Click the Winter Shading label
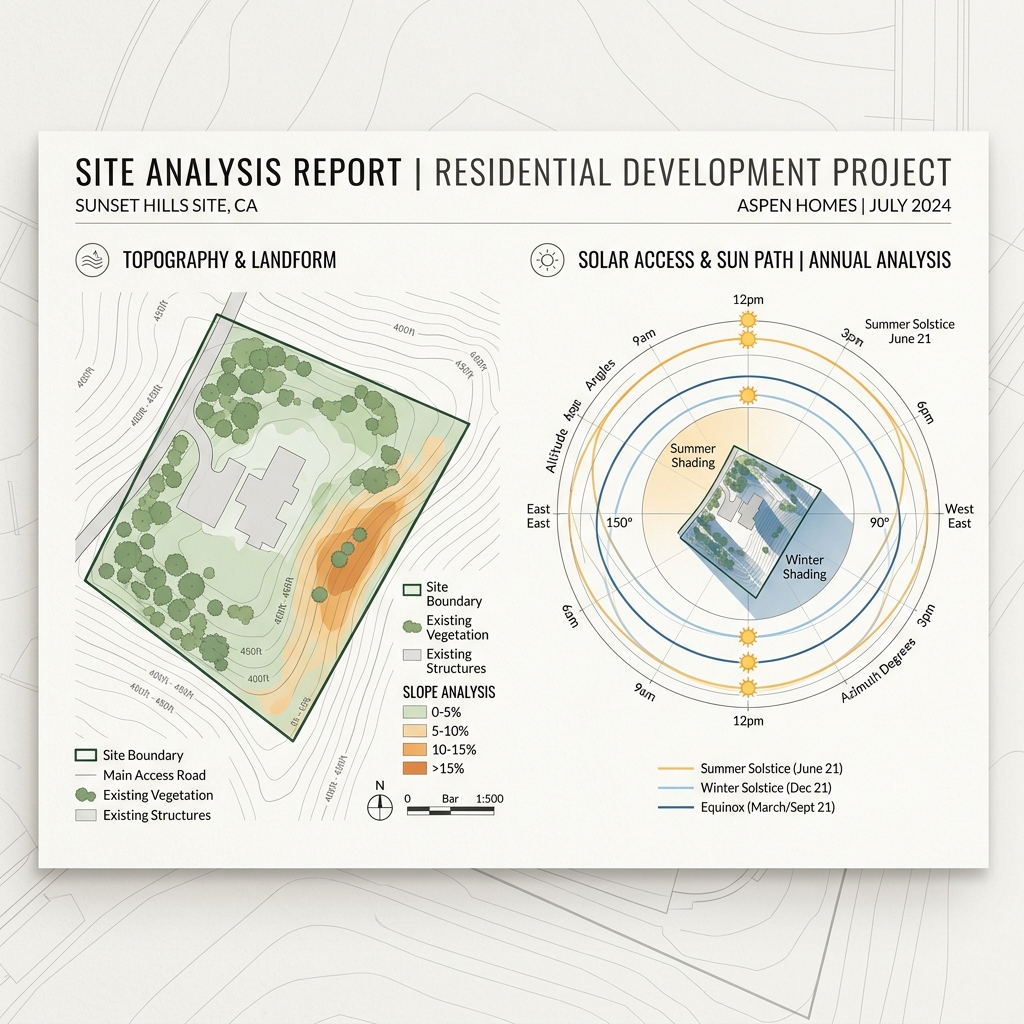 coord(805,567)
